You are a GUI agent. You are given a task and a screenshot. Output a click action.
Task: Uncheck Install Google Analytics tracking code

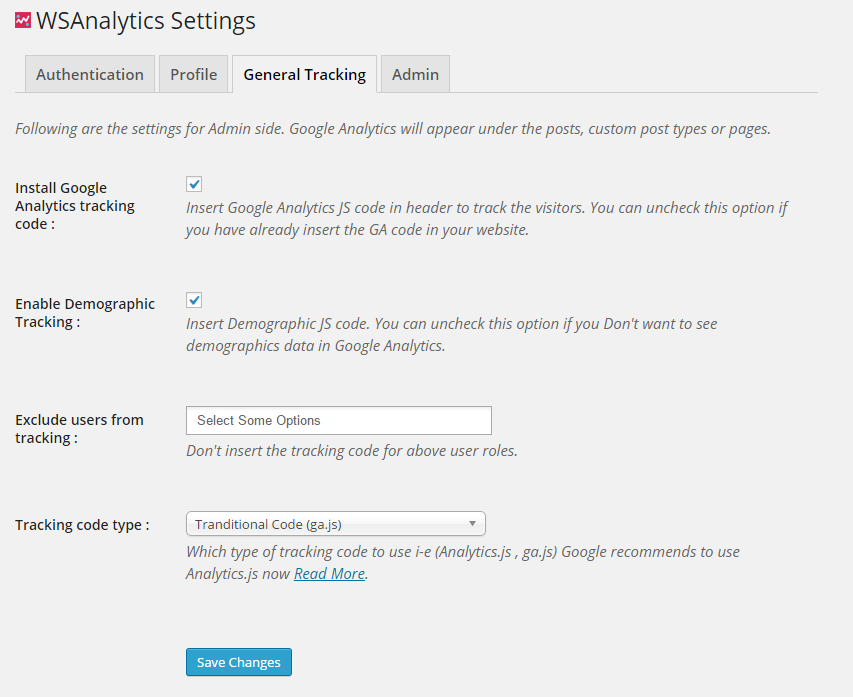tap(194, 184)
